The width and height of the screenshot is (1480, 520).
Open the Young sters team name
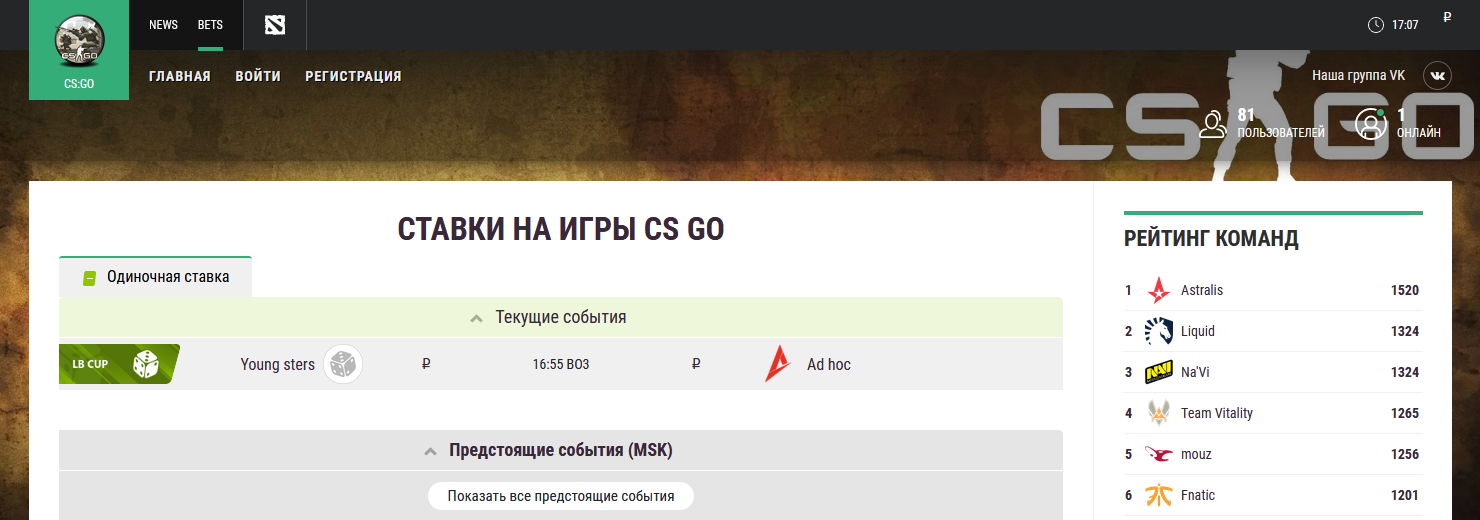click(x=278, y=365)
